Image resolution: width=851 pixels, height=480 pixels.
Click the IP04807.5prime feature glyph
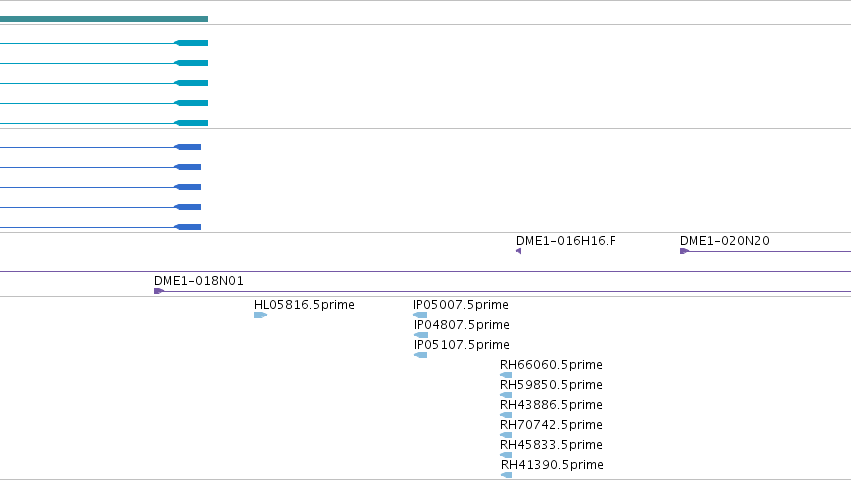click(421, 335)
